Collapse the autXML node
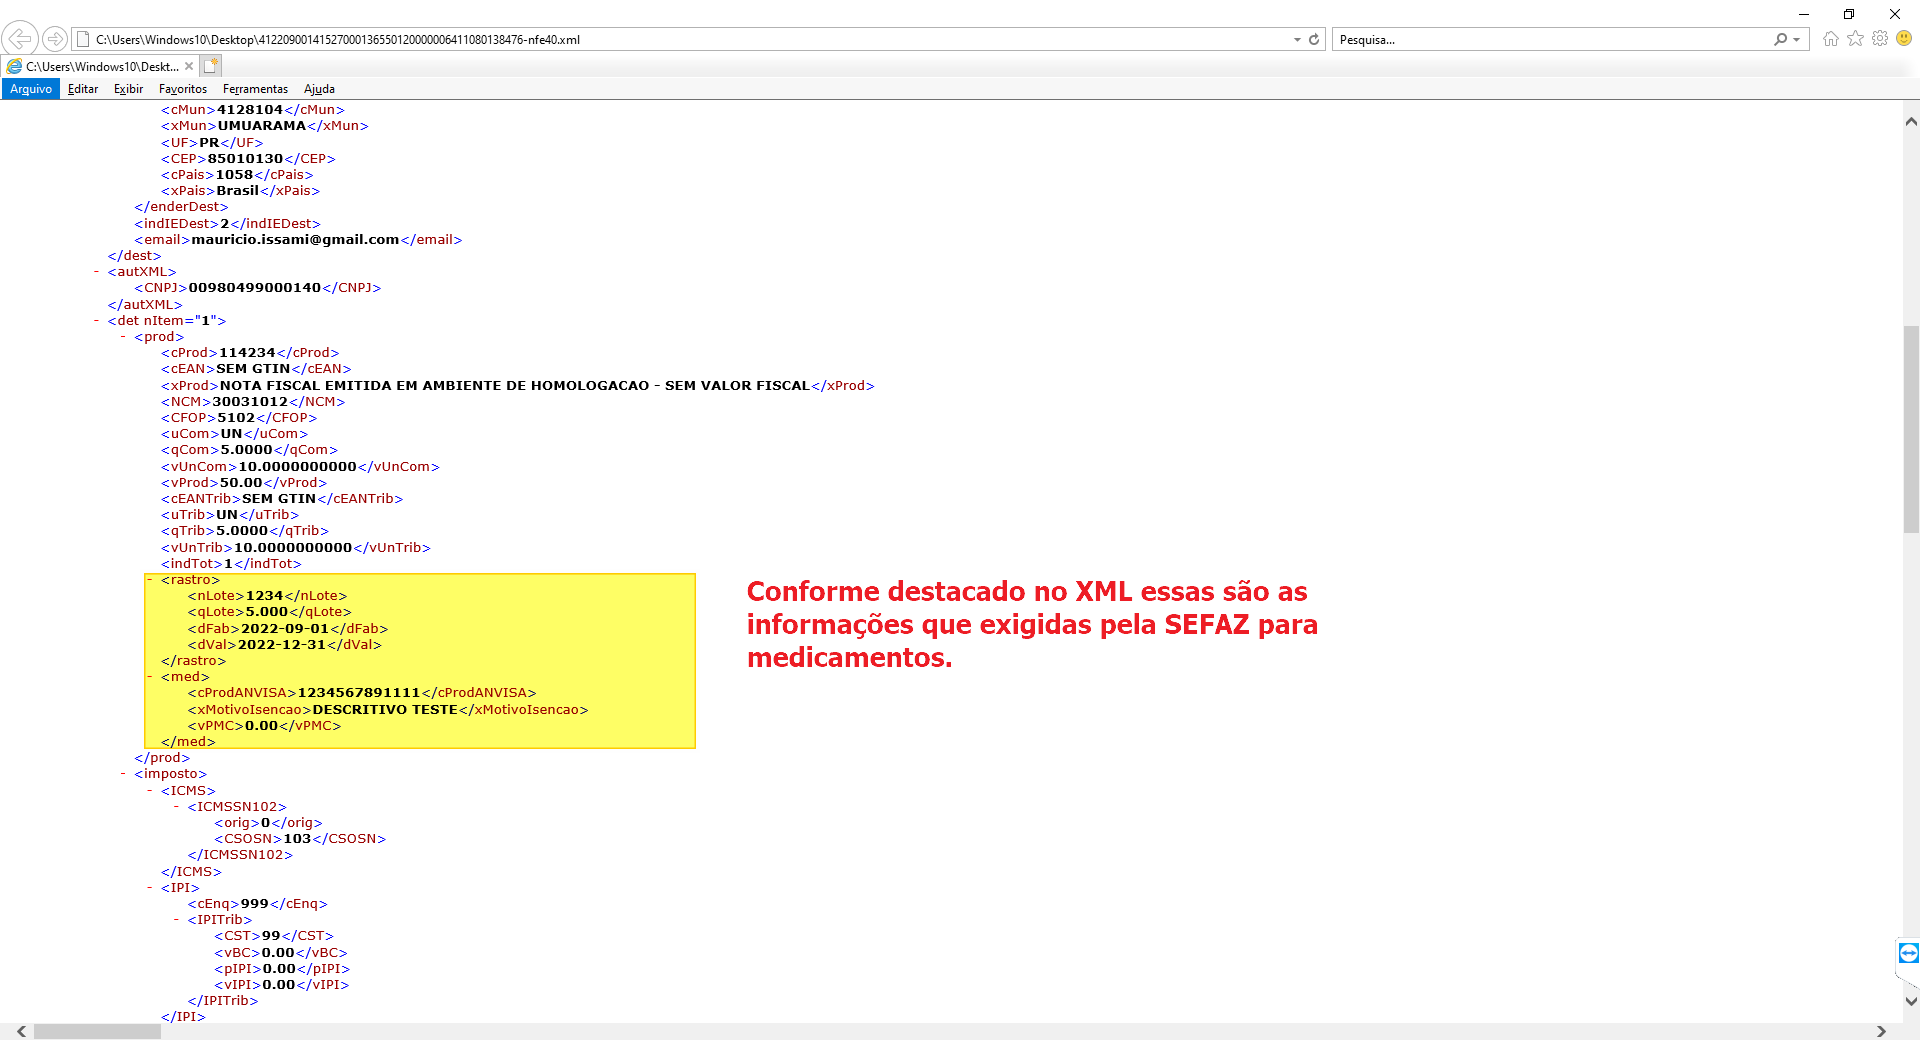 point(97,272)
